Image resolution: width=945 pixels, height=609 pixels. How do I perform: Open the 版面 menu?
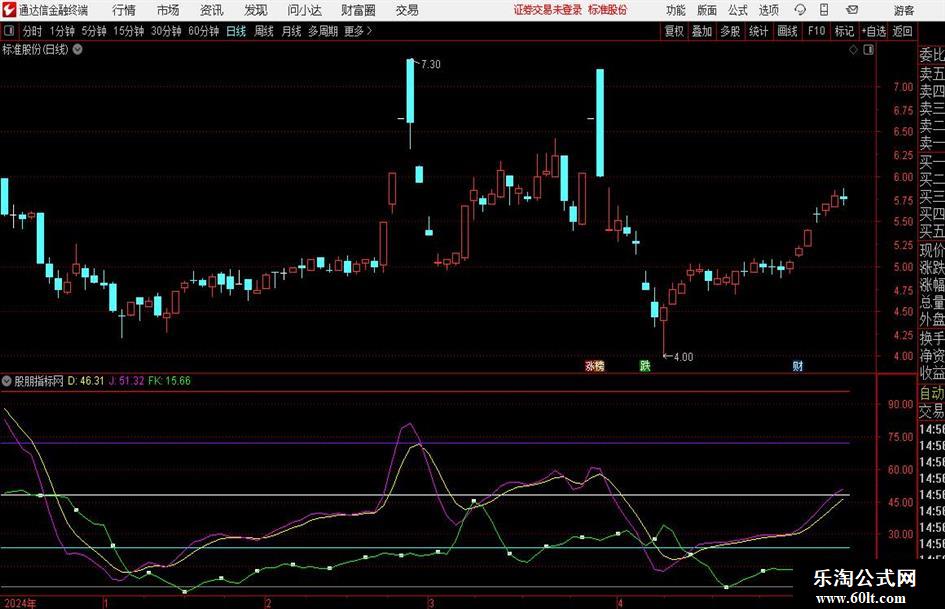pyautogui.click(x=706, y=10)
